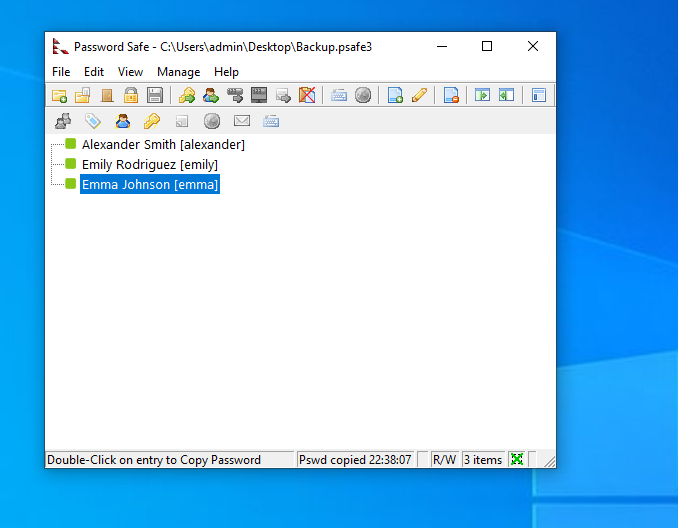Viewport: 678px width, 528px height.
Task: Copy username using person-with-arrow toolbar icon
Action: (211, 95)
